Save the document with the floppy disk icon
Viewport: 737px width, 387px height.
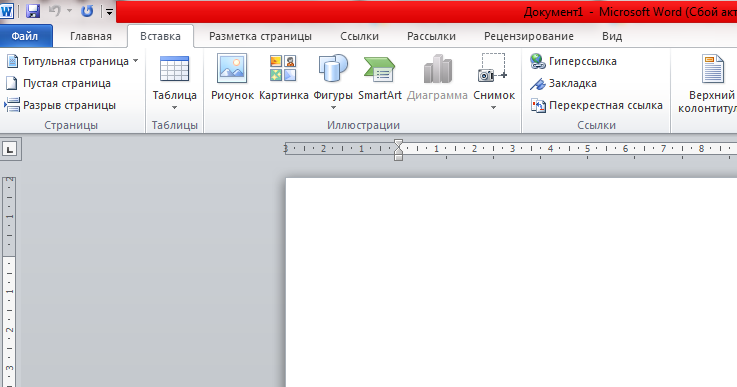[x=33, y=11]
